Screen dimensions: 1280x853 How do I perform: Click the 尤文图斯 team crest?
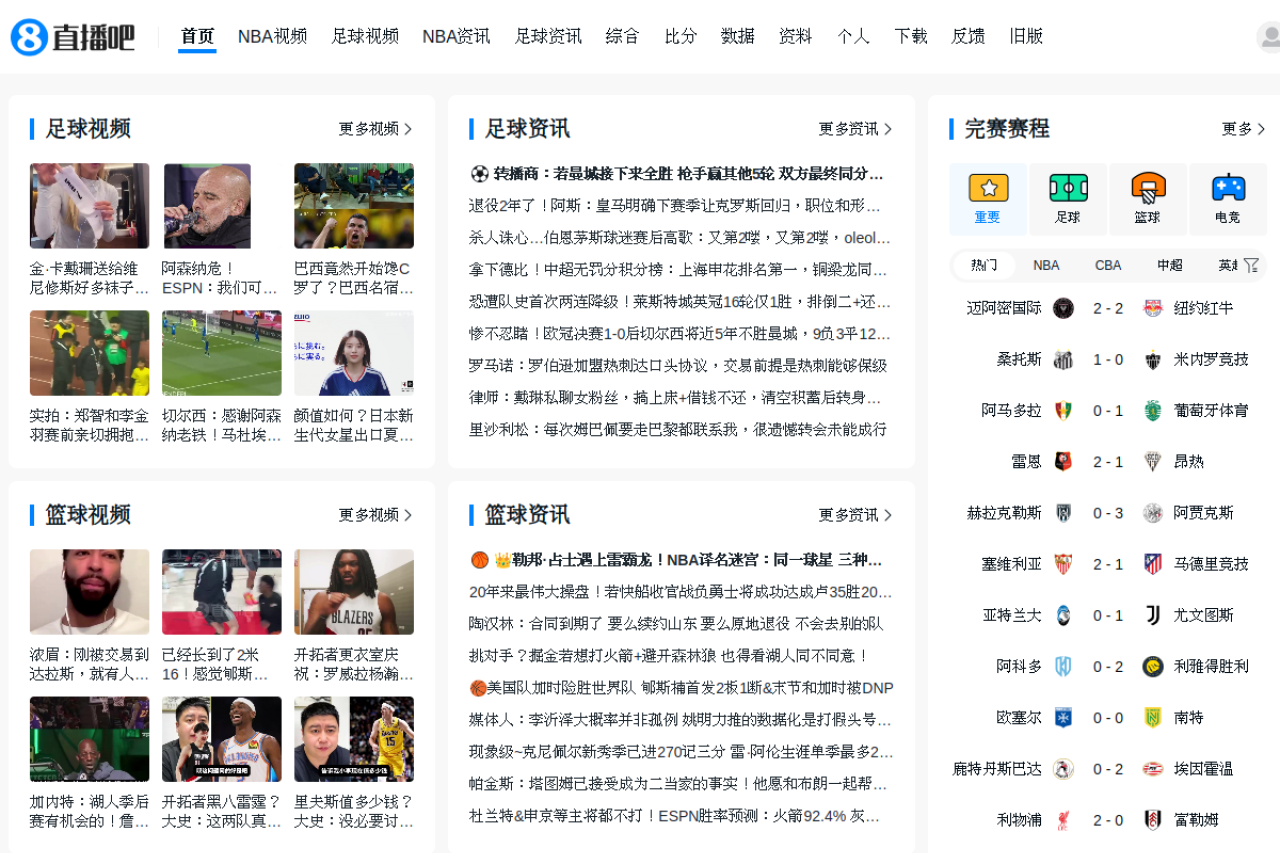coord(1153,615)
